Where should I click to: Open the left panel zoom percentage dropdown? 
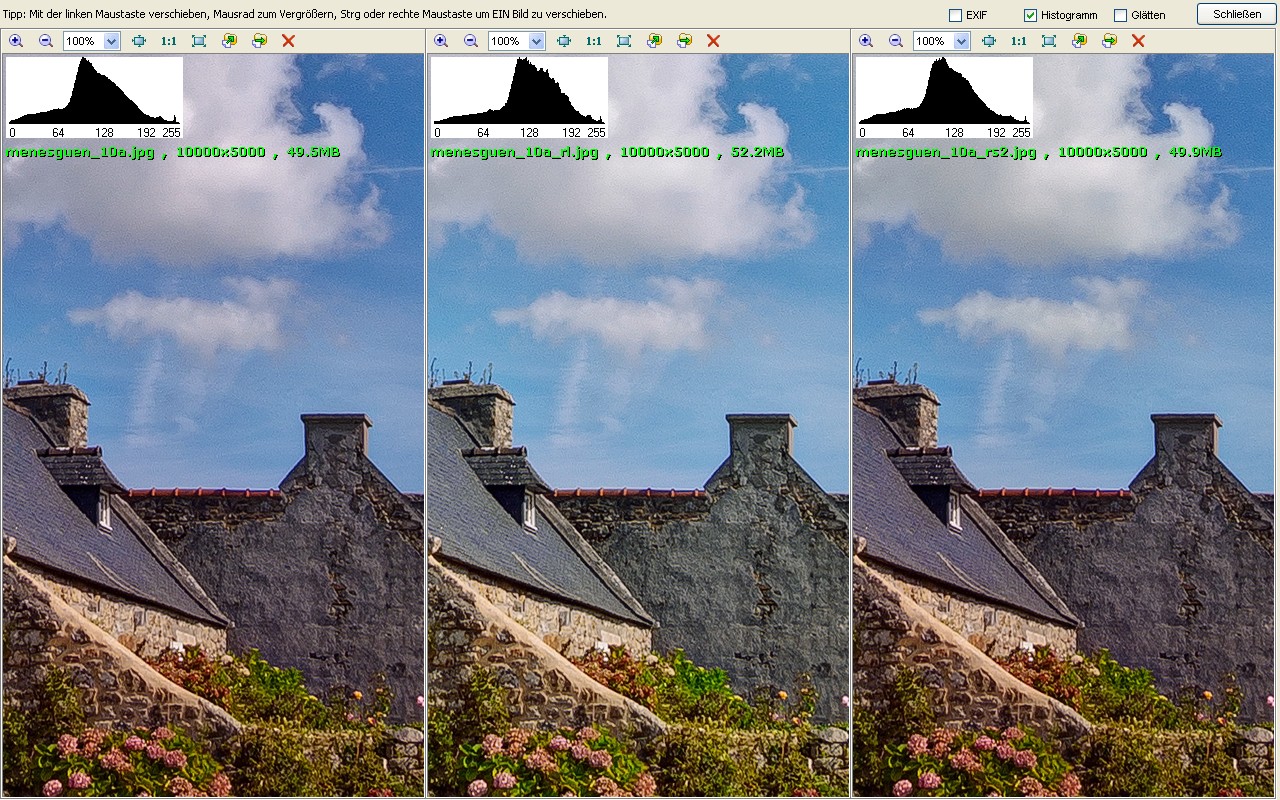[111, 41]
